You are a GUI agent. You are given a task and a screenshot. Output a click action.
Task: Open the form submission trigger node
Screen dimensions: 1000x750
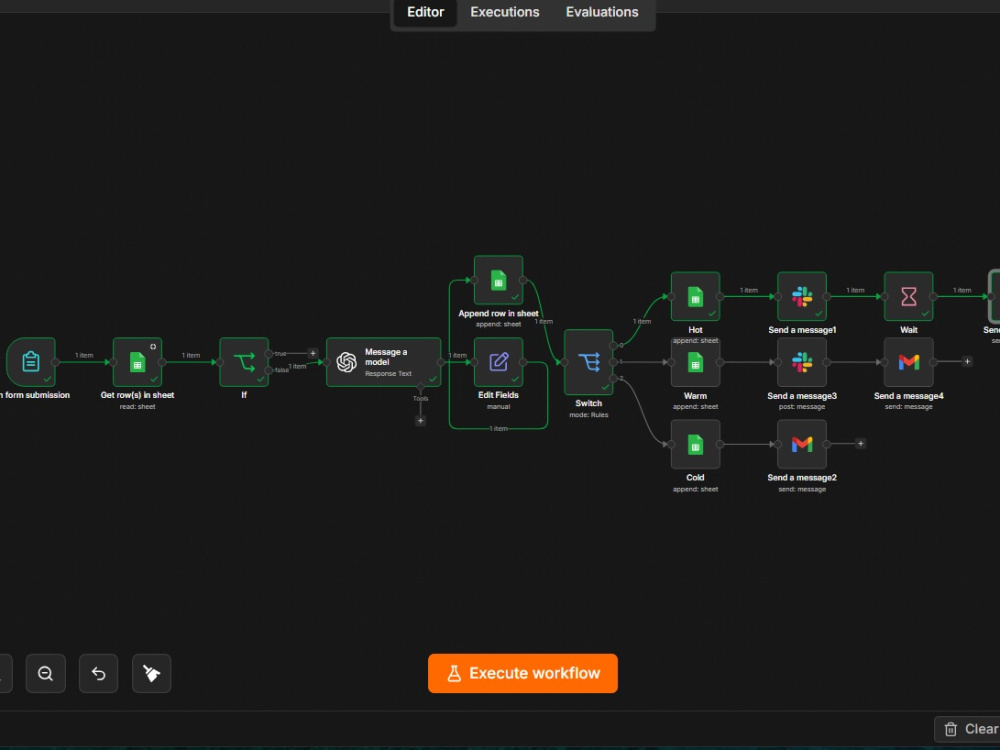coord(31,362)
